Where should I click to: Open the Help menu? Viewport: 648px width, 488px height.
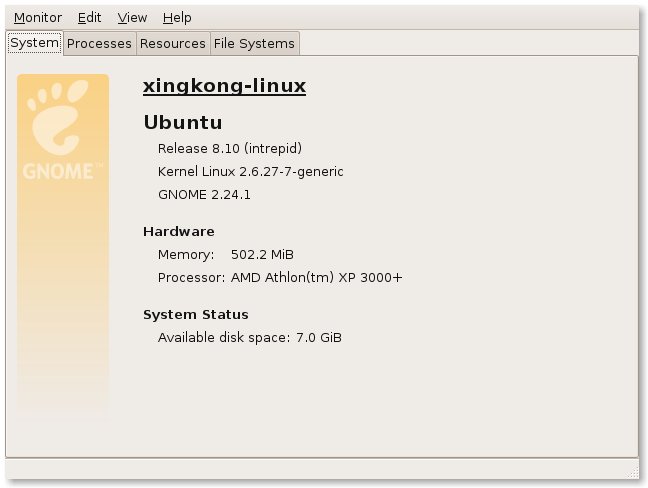click(x=177, y=18)
